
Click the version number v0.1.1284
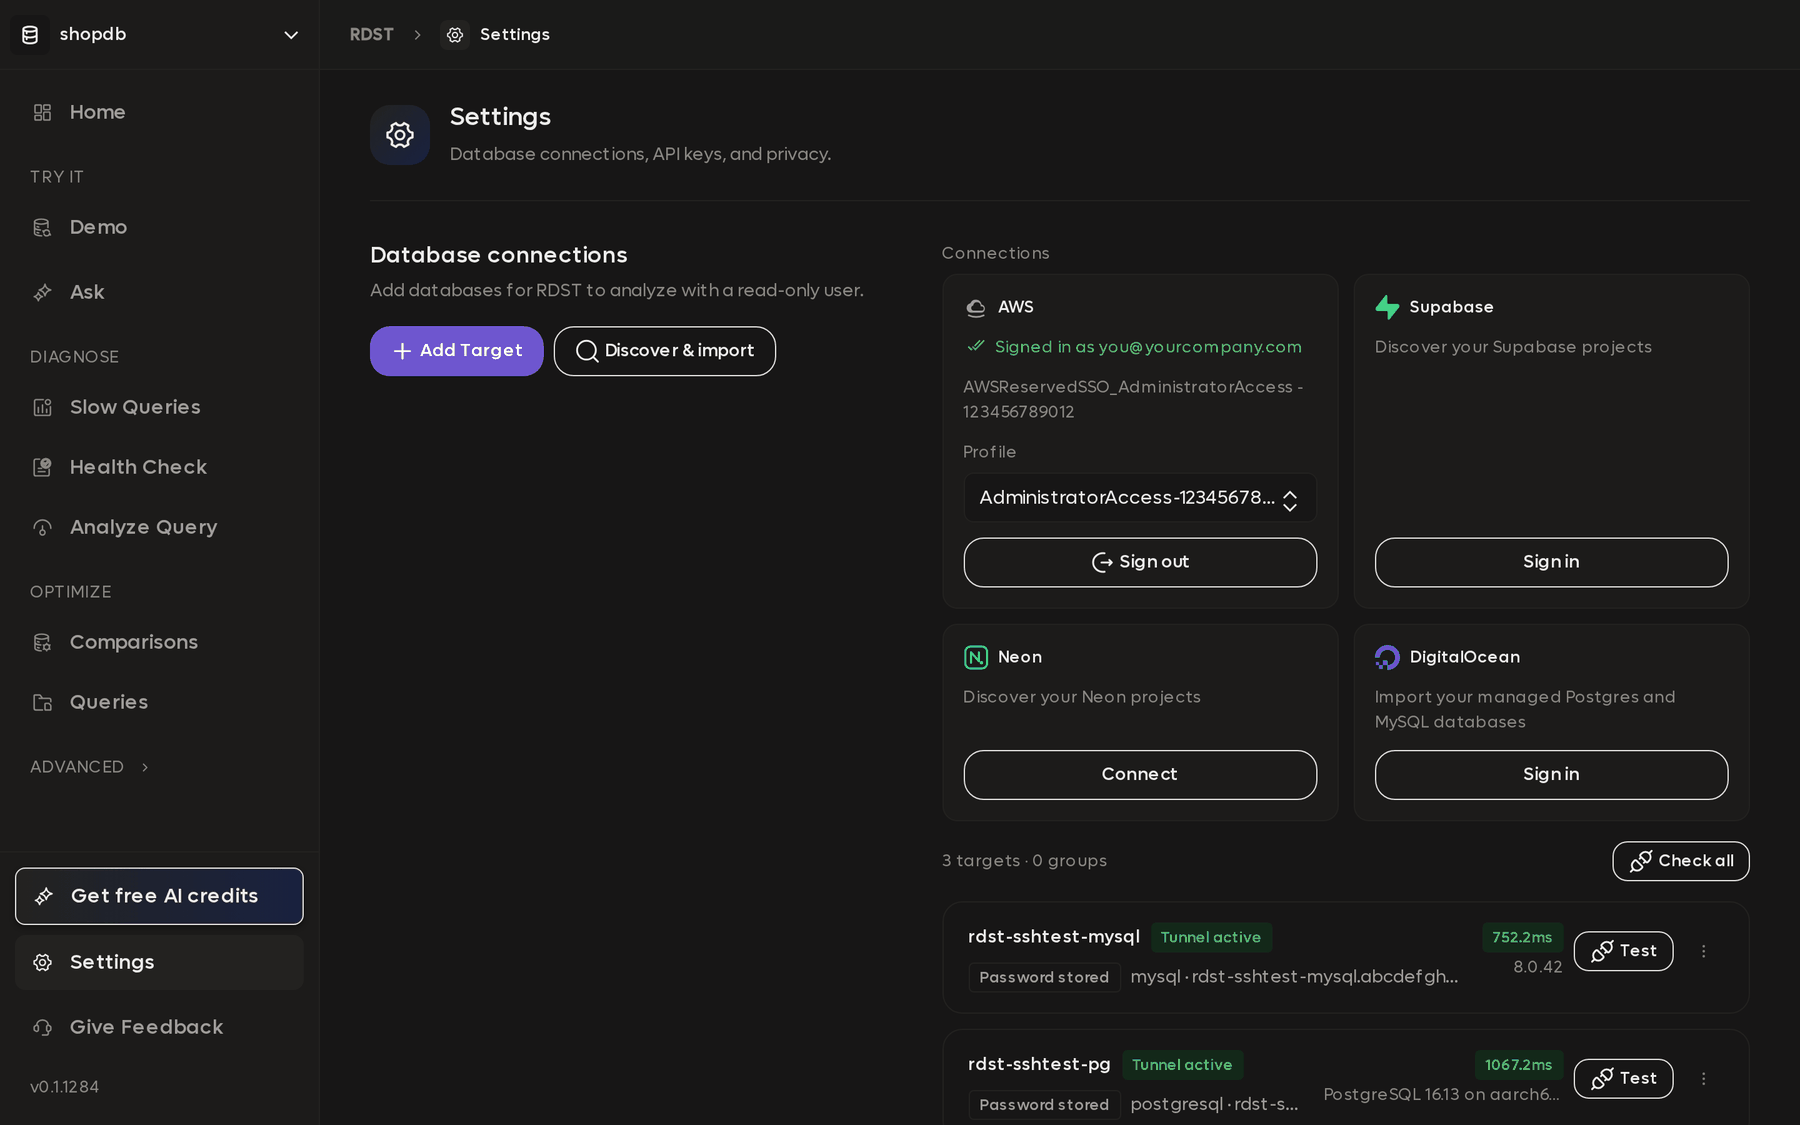64,1087
